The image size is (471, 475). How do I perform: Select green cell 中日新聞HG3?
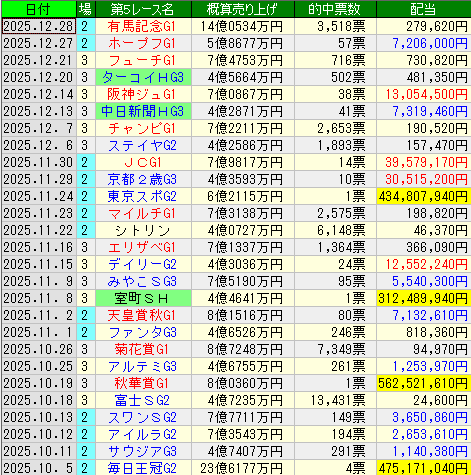143,111
